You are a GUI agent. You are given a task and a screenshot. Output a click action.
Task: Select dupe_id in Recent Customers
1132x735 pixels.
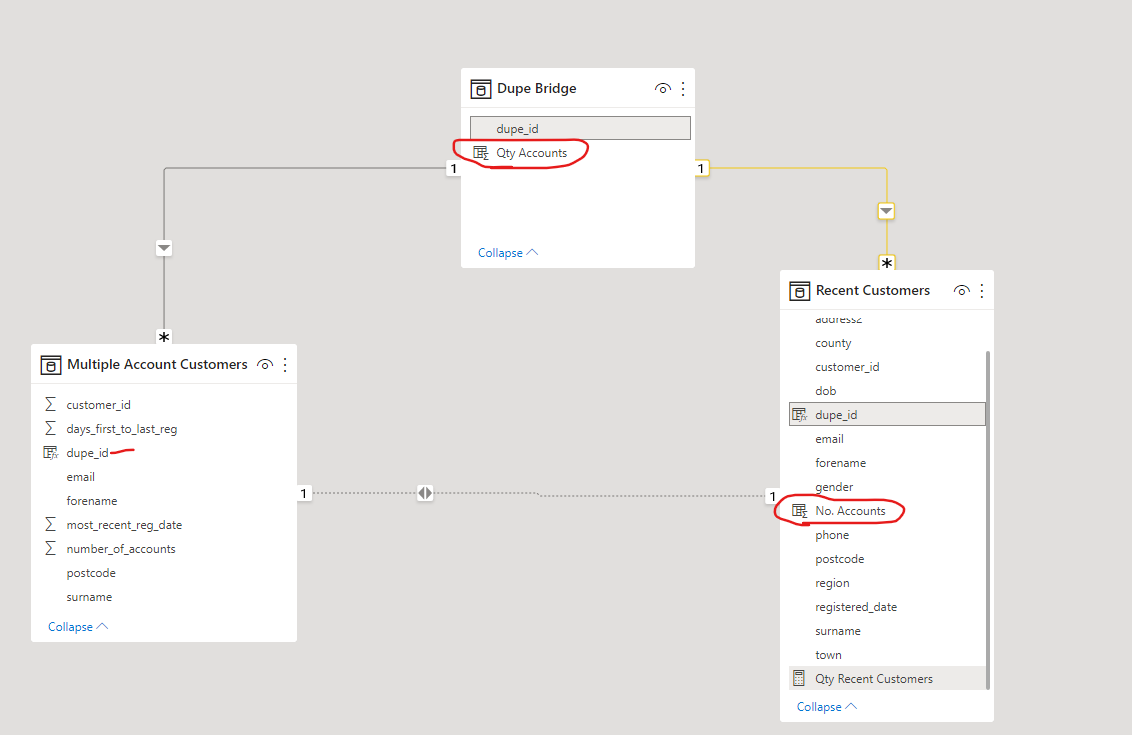click(887, 414)
